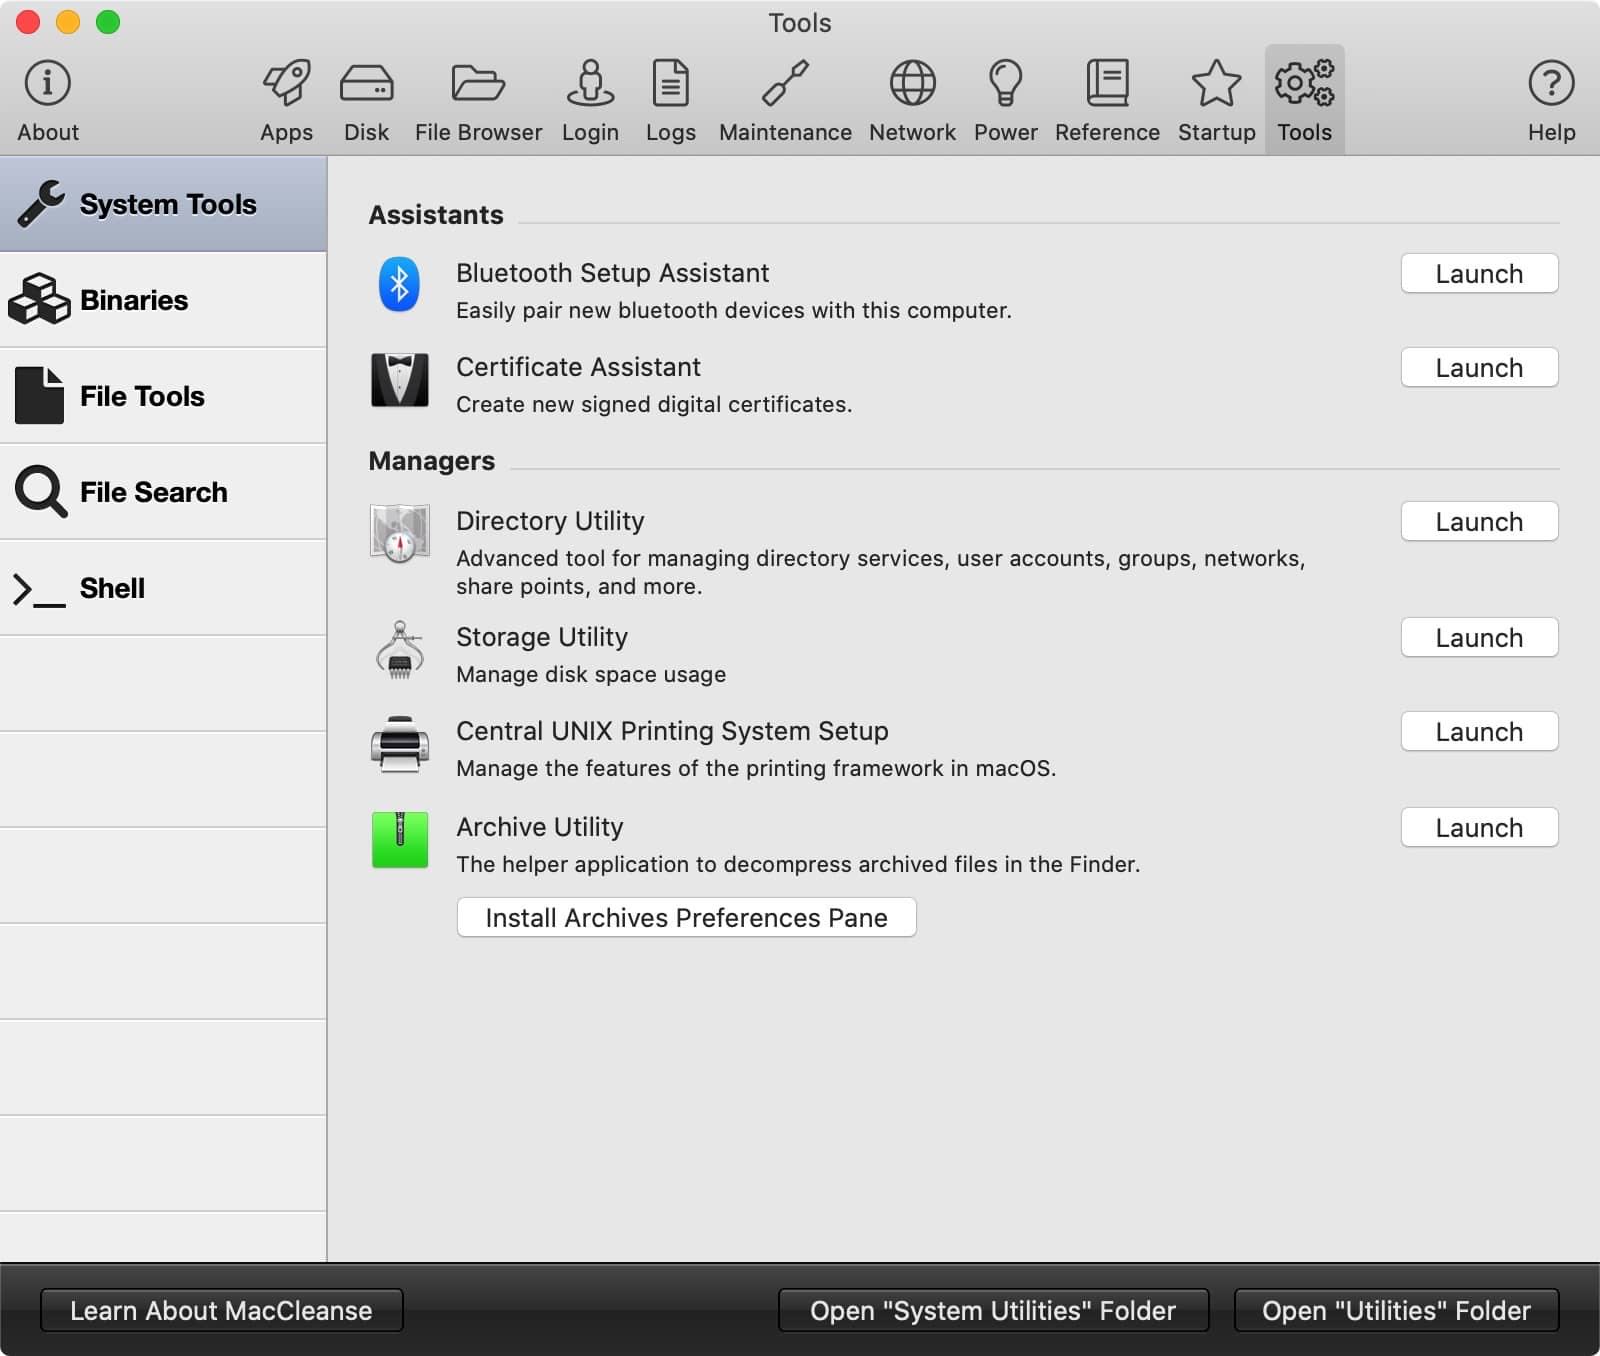Click the green Archive Utility icon
The height and width of the screenshot is (1356, 1600).
coord(400,840)
